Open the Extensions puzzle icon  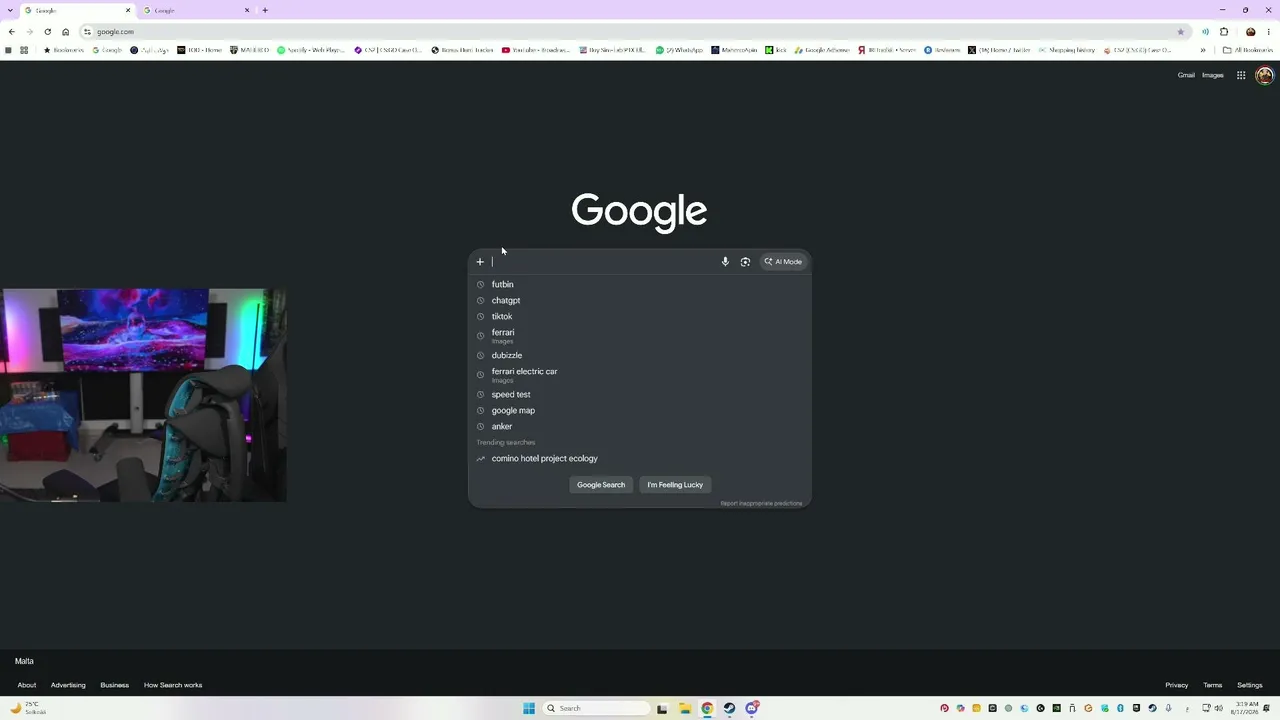(x=1224, y=32)
